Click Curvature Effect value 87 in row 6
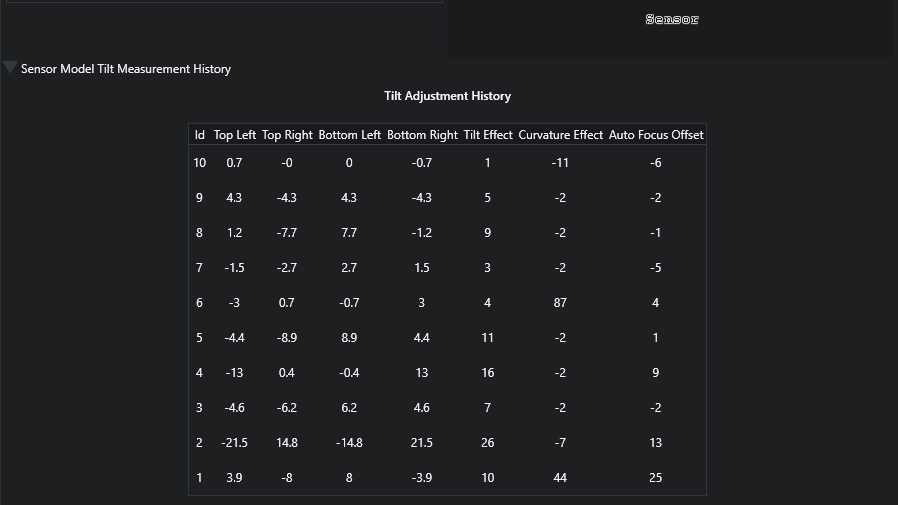Screen dimensions: 898x505 pos(560,302)
